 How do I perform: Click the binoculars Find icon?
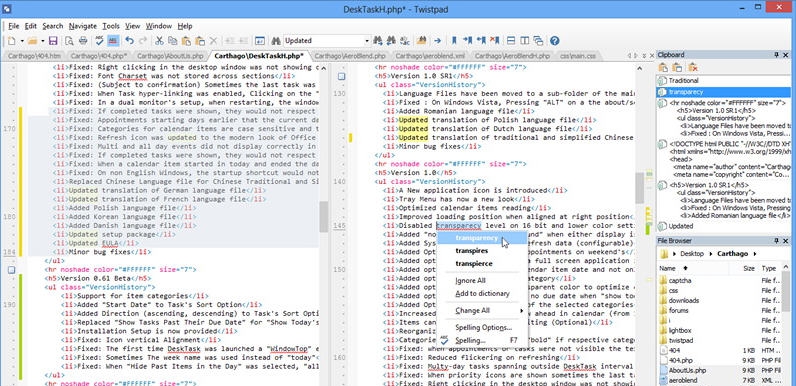(276, 41)
